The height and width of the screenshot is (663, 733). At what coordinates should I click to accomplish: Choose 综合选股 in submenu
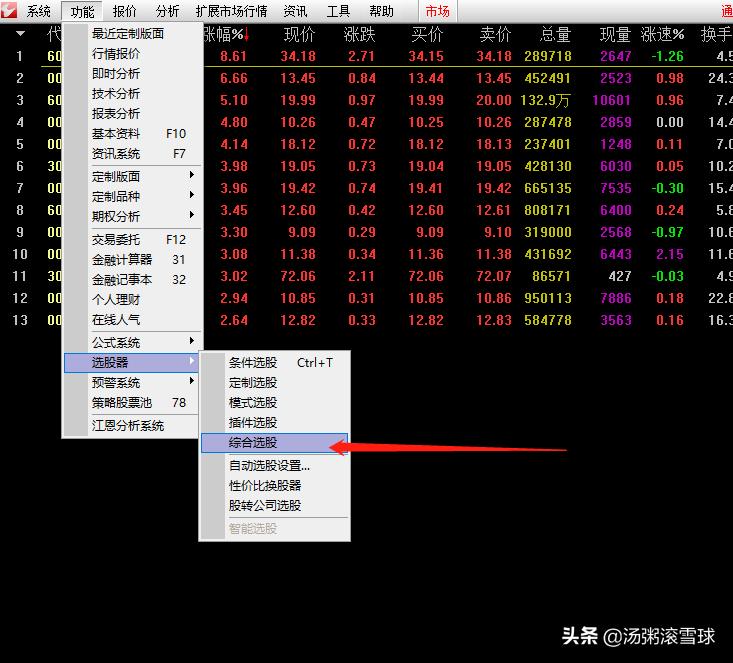click(275, 443)
